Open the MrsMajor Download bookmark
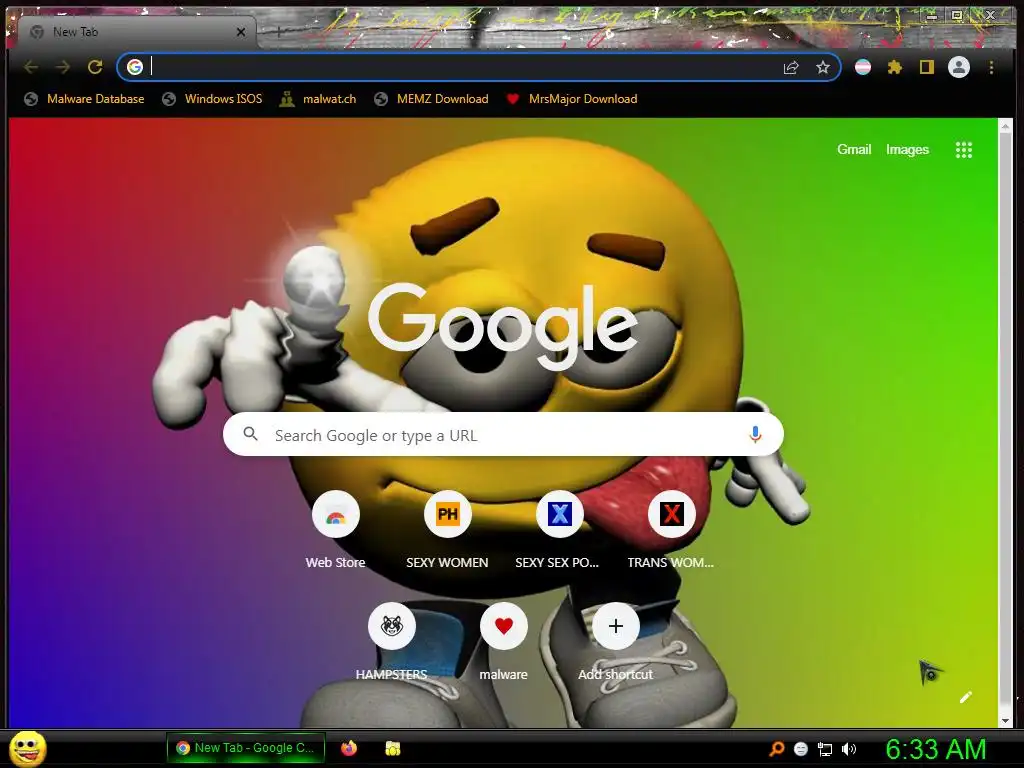 pos(572,99)
